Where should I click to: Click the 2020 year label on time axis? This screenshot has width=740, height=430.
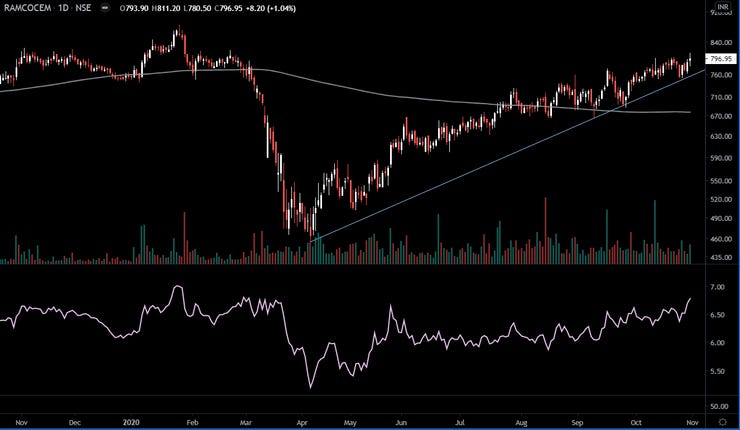tap(130, 422)
